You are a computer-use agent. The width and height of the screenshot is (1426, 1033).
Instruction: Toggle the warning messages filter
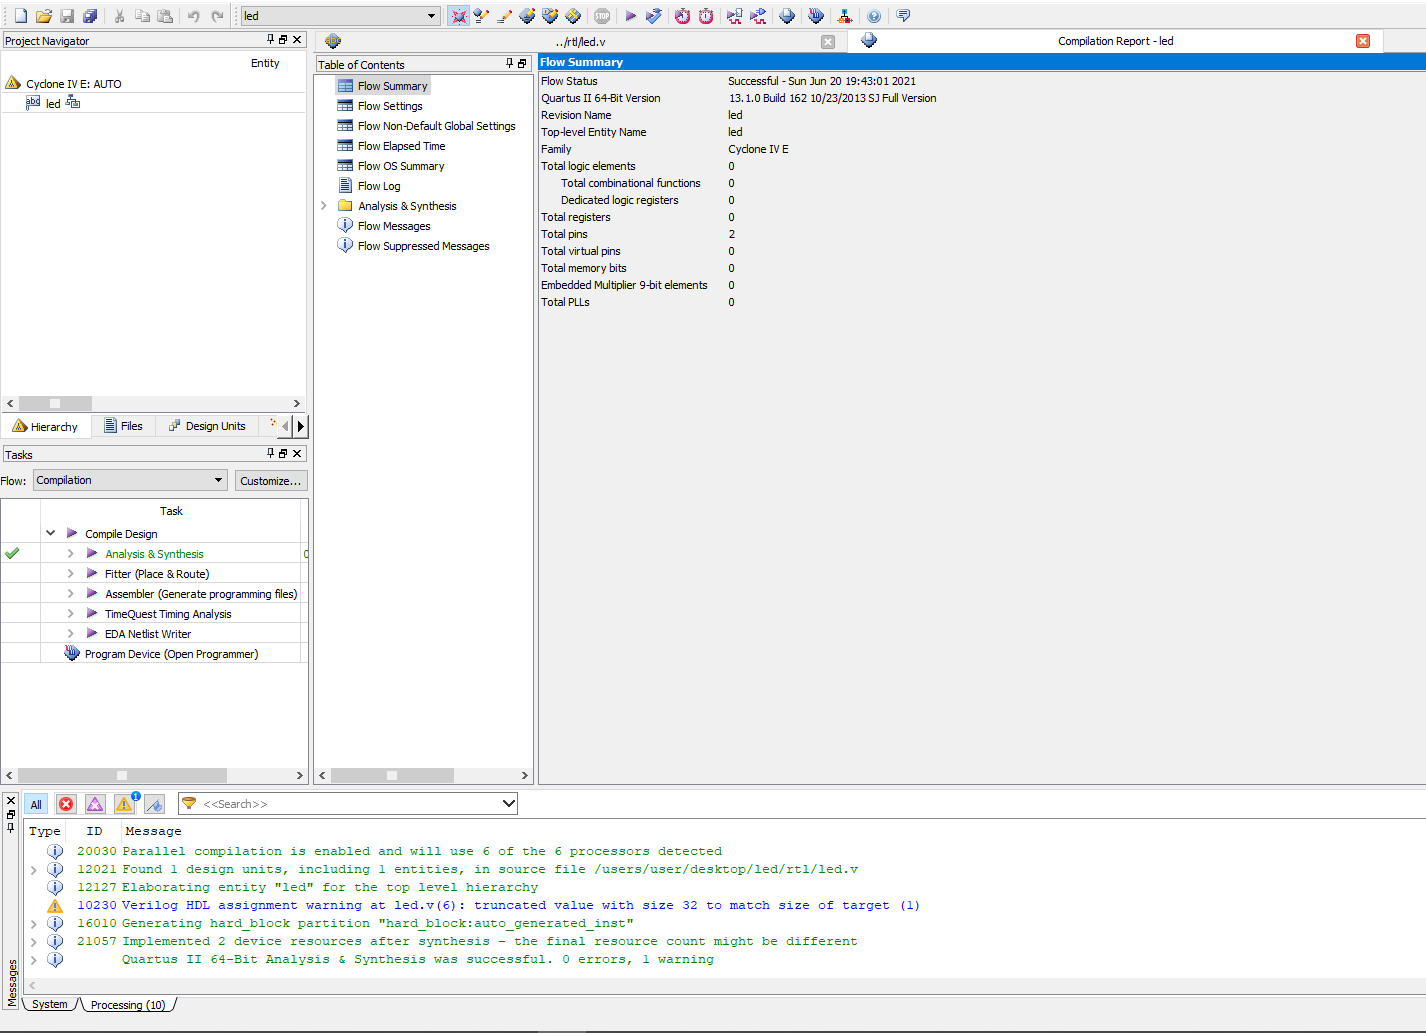tap(124, 804)
